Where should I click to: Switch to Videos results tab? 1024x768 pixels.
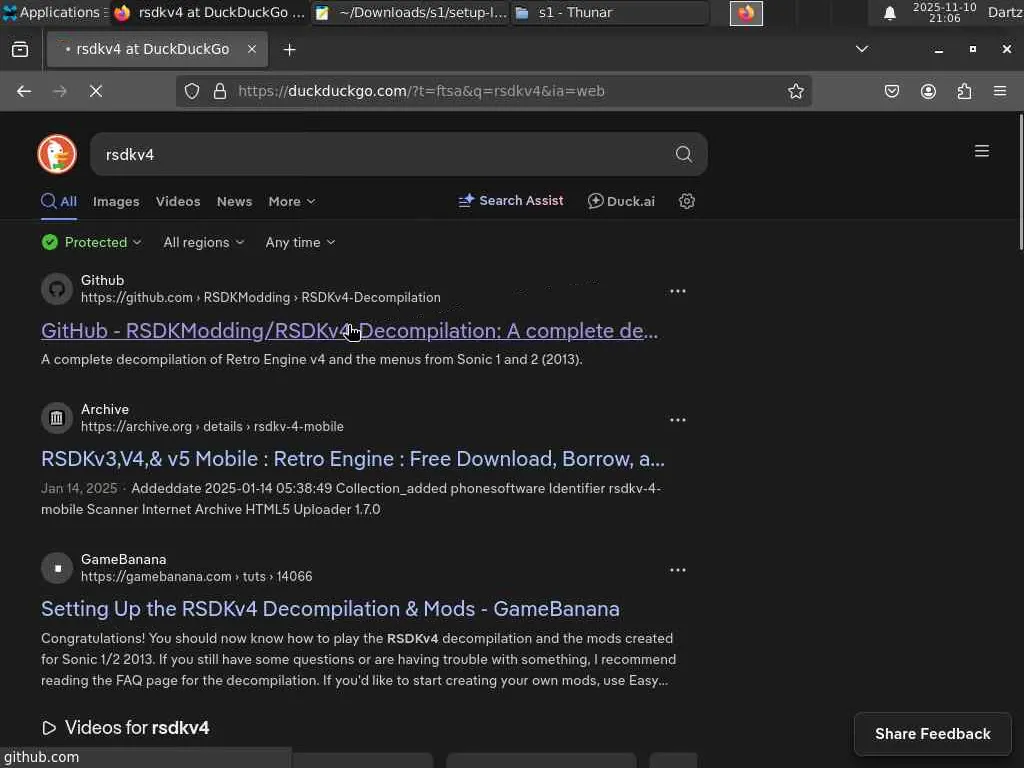tap(178, 202)
